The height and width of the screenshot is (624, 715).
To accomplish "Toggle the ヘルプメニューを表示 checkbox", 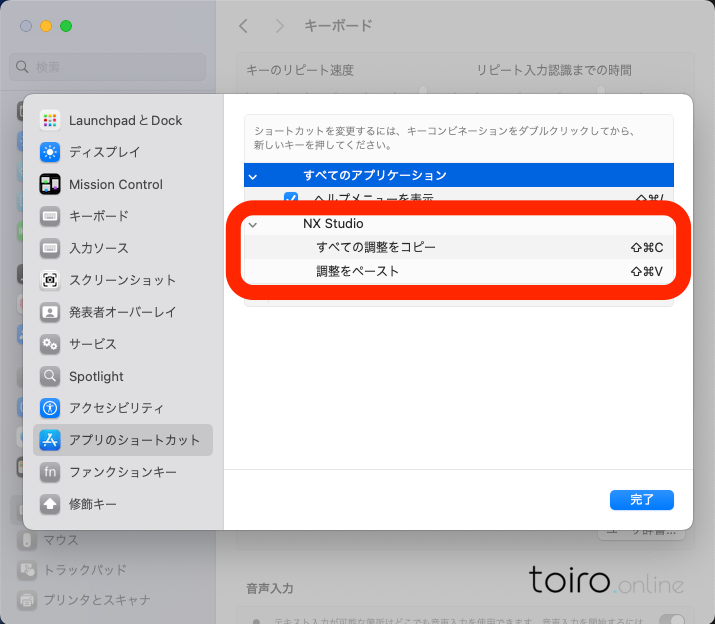I will pos(291,198).
